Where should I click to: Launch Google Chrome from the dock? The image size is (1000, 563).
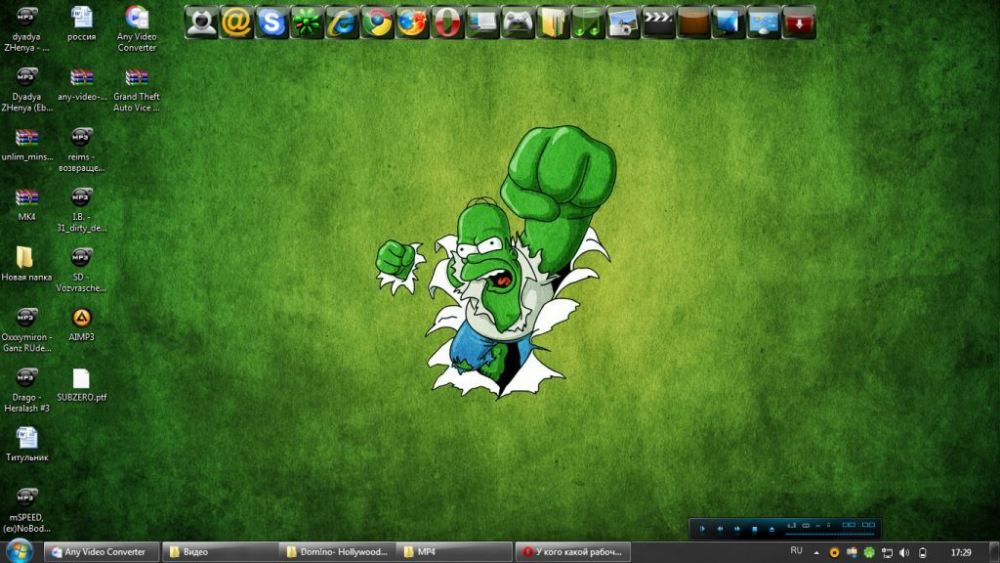(377, 22)
